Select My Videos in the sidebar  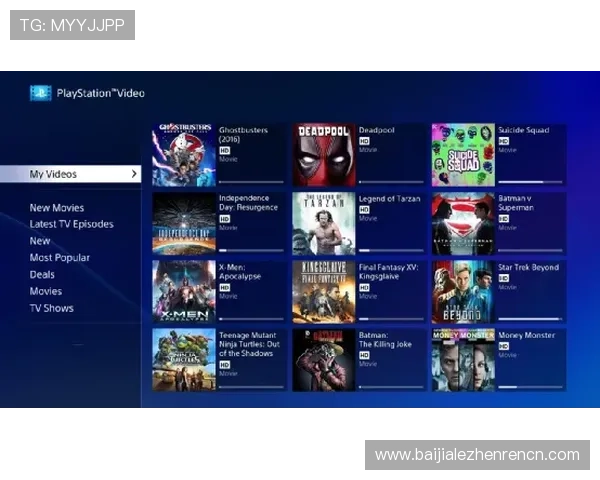[x=70, y=174]
